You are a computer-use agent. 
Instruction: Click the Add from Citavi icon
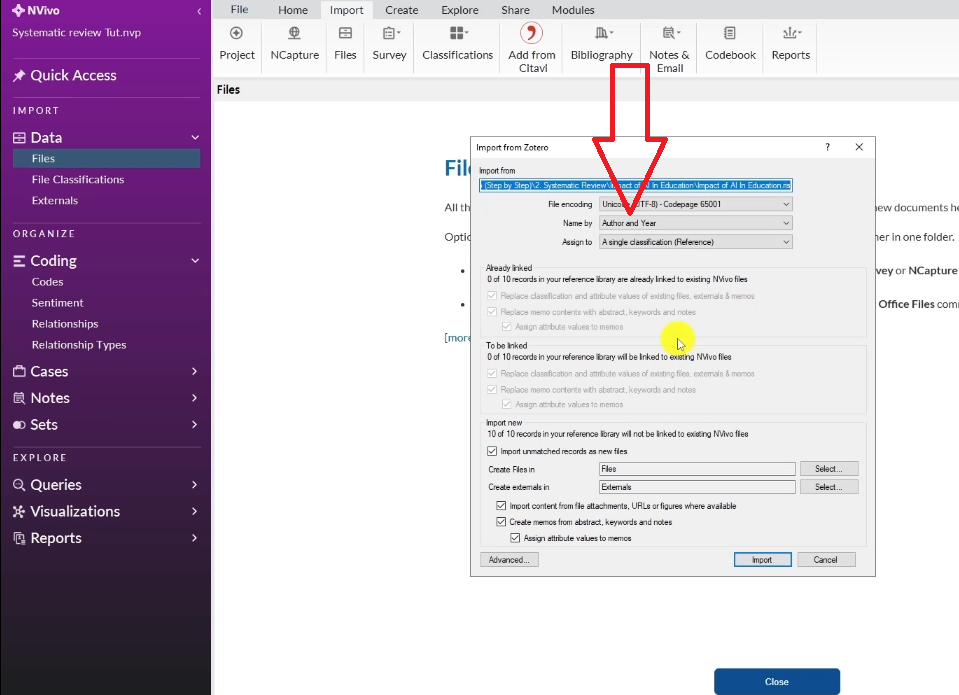click(x=531, y=33)
